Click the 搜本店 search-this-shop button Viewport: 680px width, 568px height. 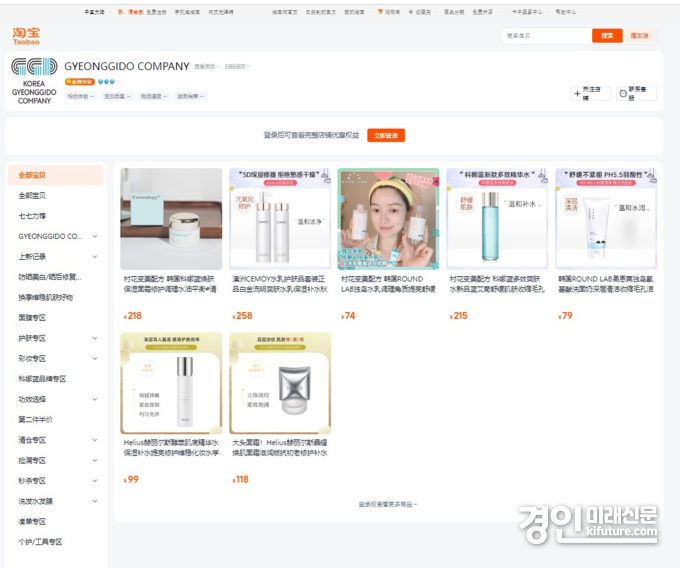click(x=639, y=36)
